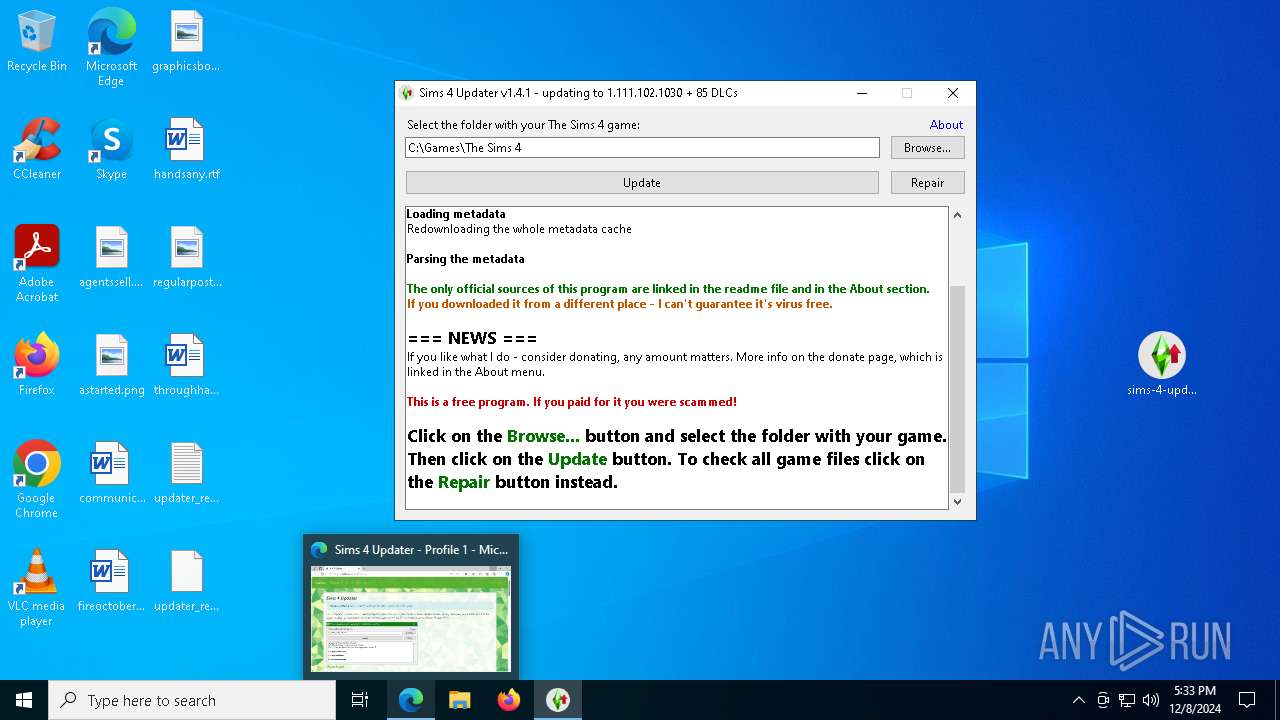Image resolution: width=1280 pixels, height=720 pixels.
Task: Click the log vertical scrollbar thumb
Action: [x=957, y=388]
